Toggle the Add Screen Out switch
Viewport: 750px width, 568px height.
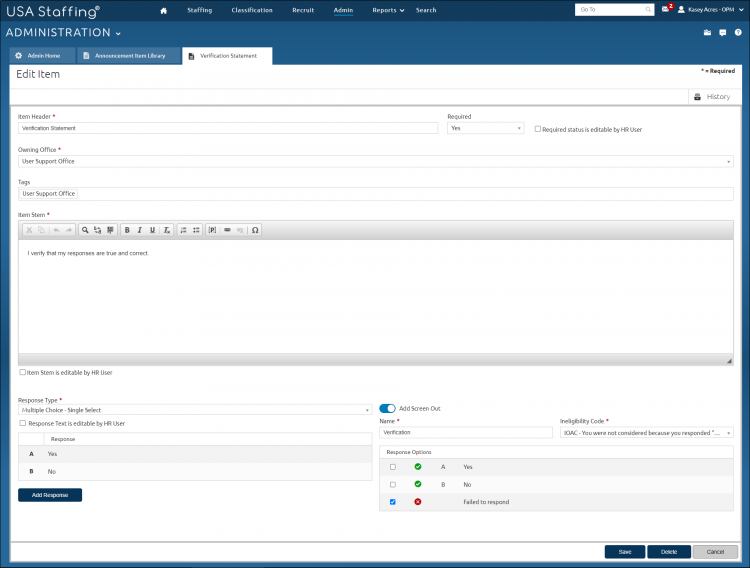387,408
